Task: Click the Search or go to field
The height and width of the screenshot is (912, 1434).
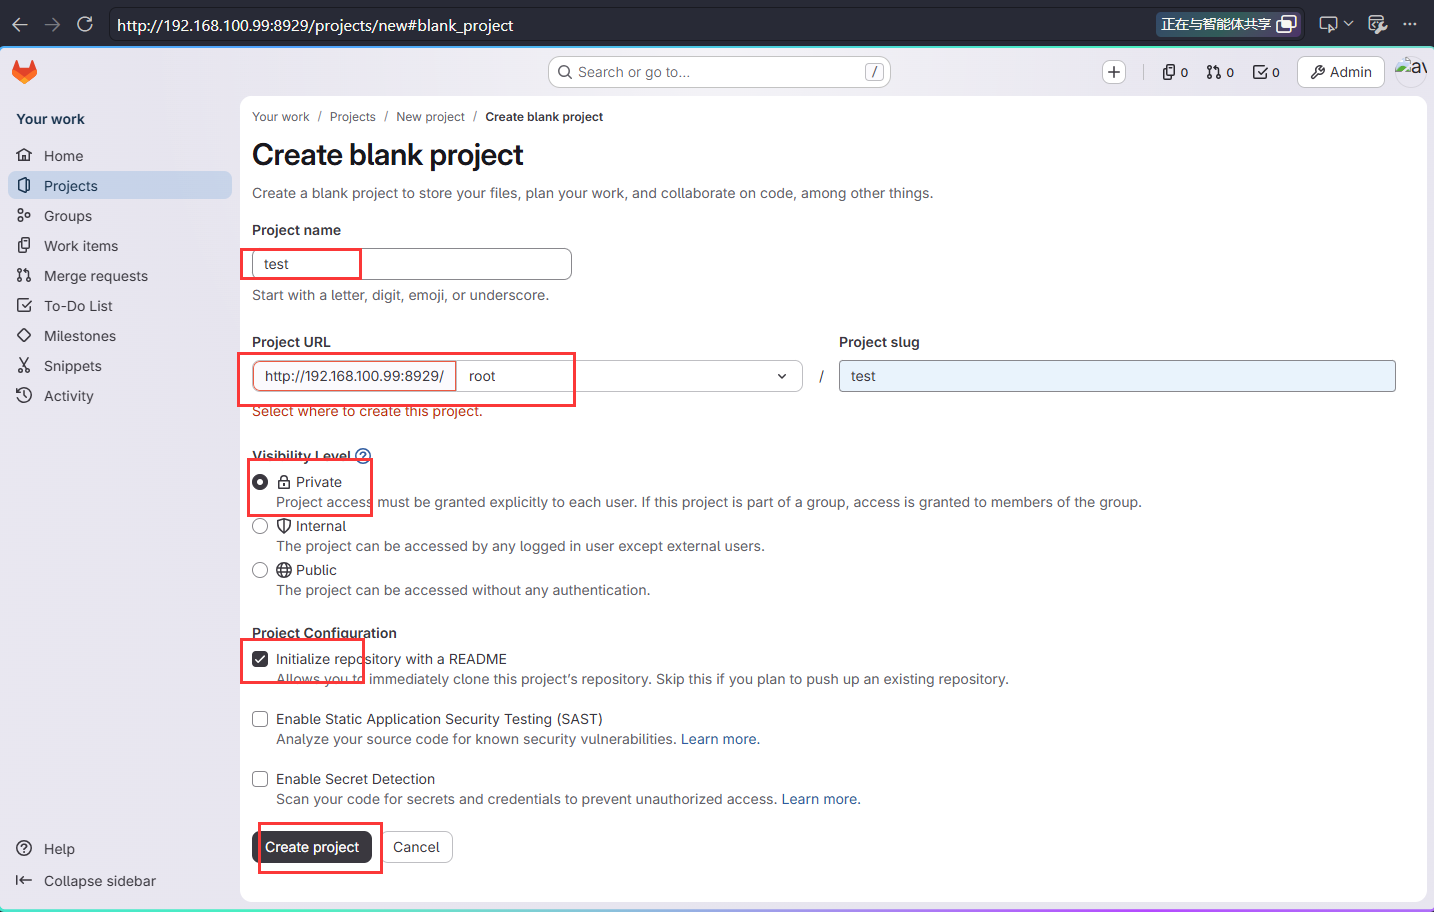Action: (x=719, y=72)
